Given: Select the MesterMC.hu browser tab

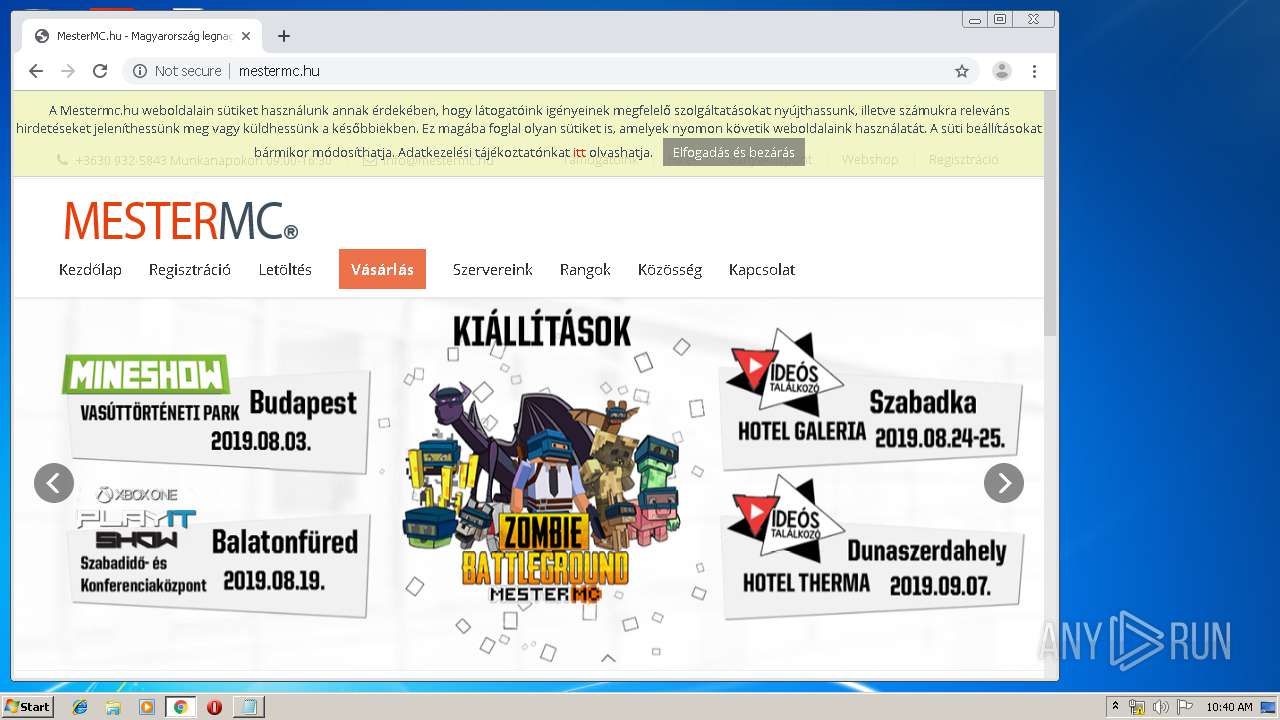Looking at the screenshot, I should [x=143, y=36].
